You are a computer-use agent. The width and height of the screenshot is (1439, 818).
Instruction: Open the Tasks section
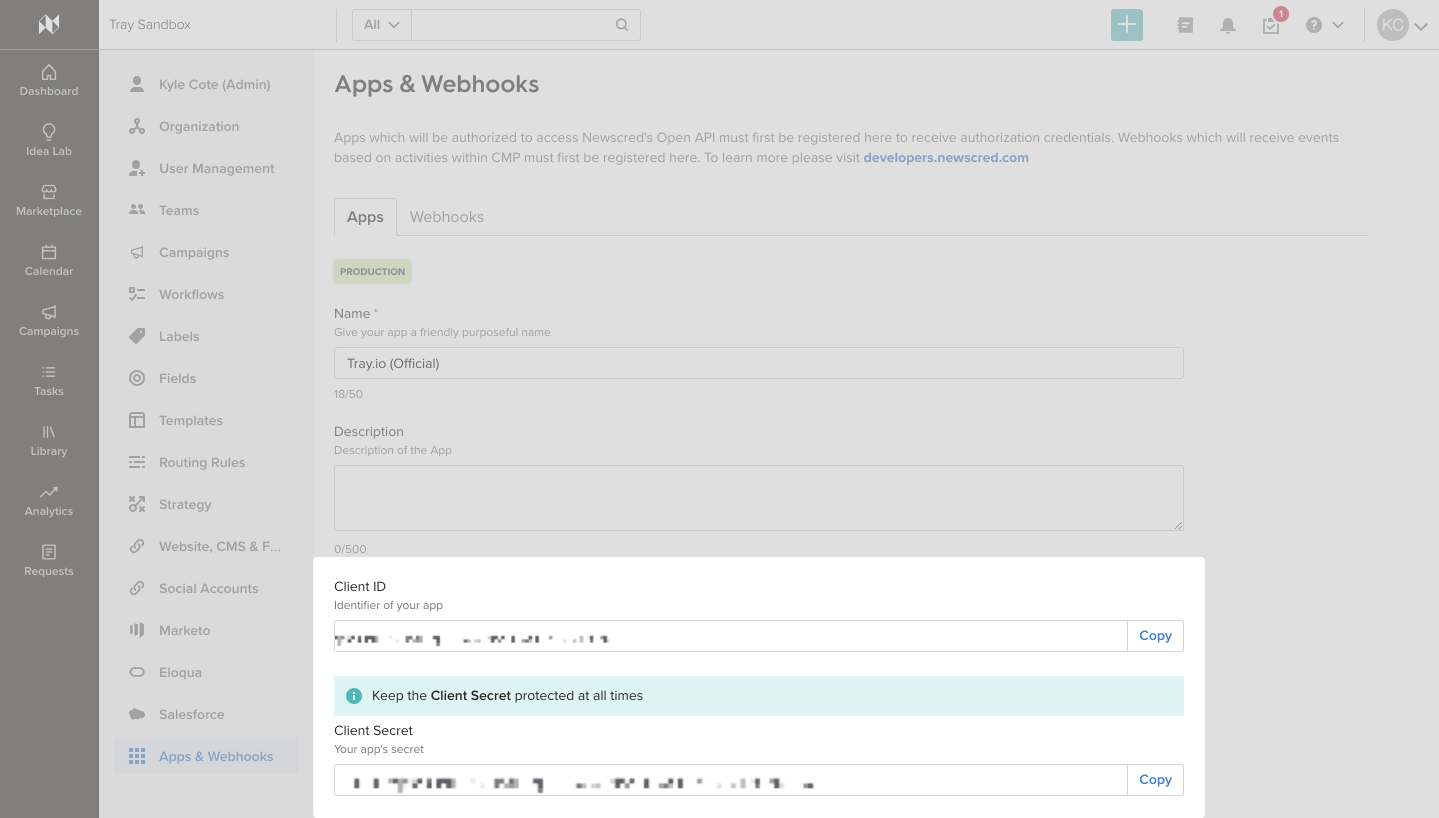(x=48, y=380)
